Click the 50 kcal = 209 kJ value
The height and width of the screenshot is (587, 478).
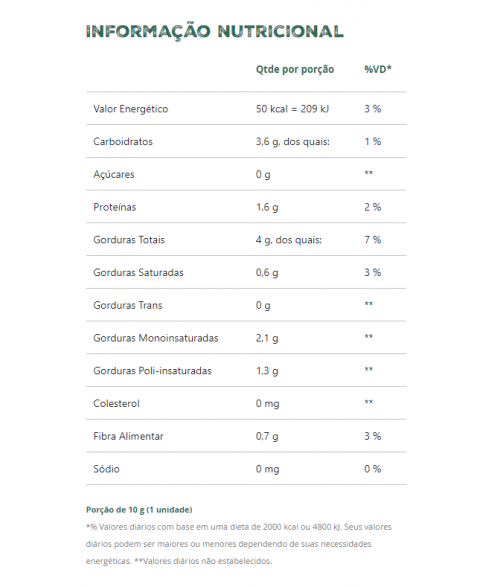click(x=292, y=109)
